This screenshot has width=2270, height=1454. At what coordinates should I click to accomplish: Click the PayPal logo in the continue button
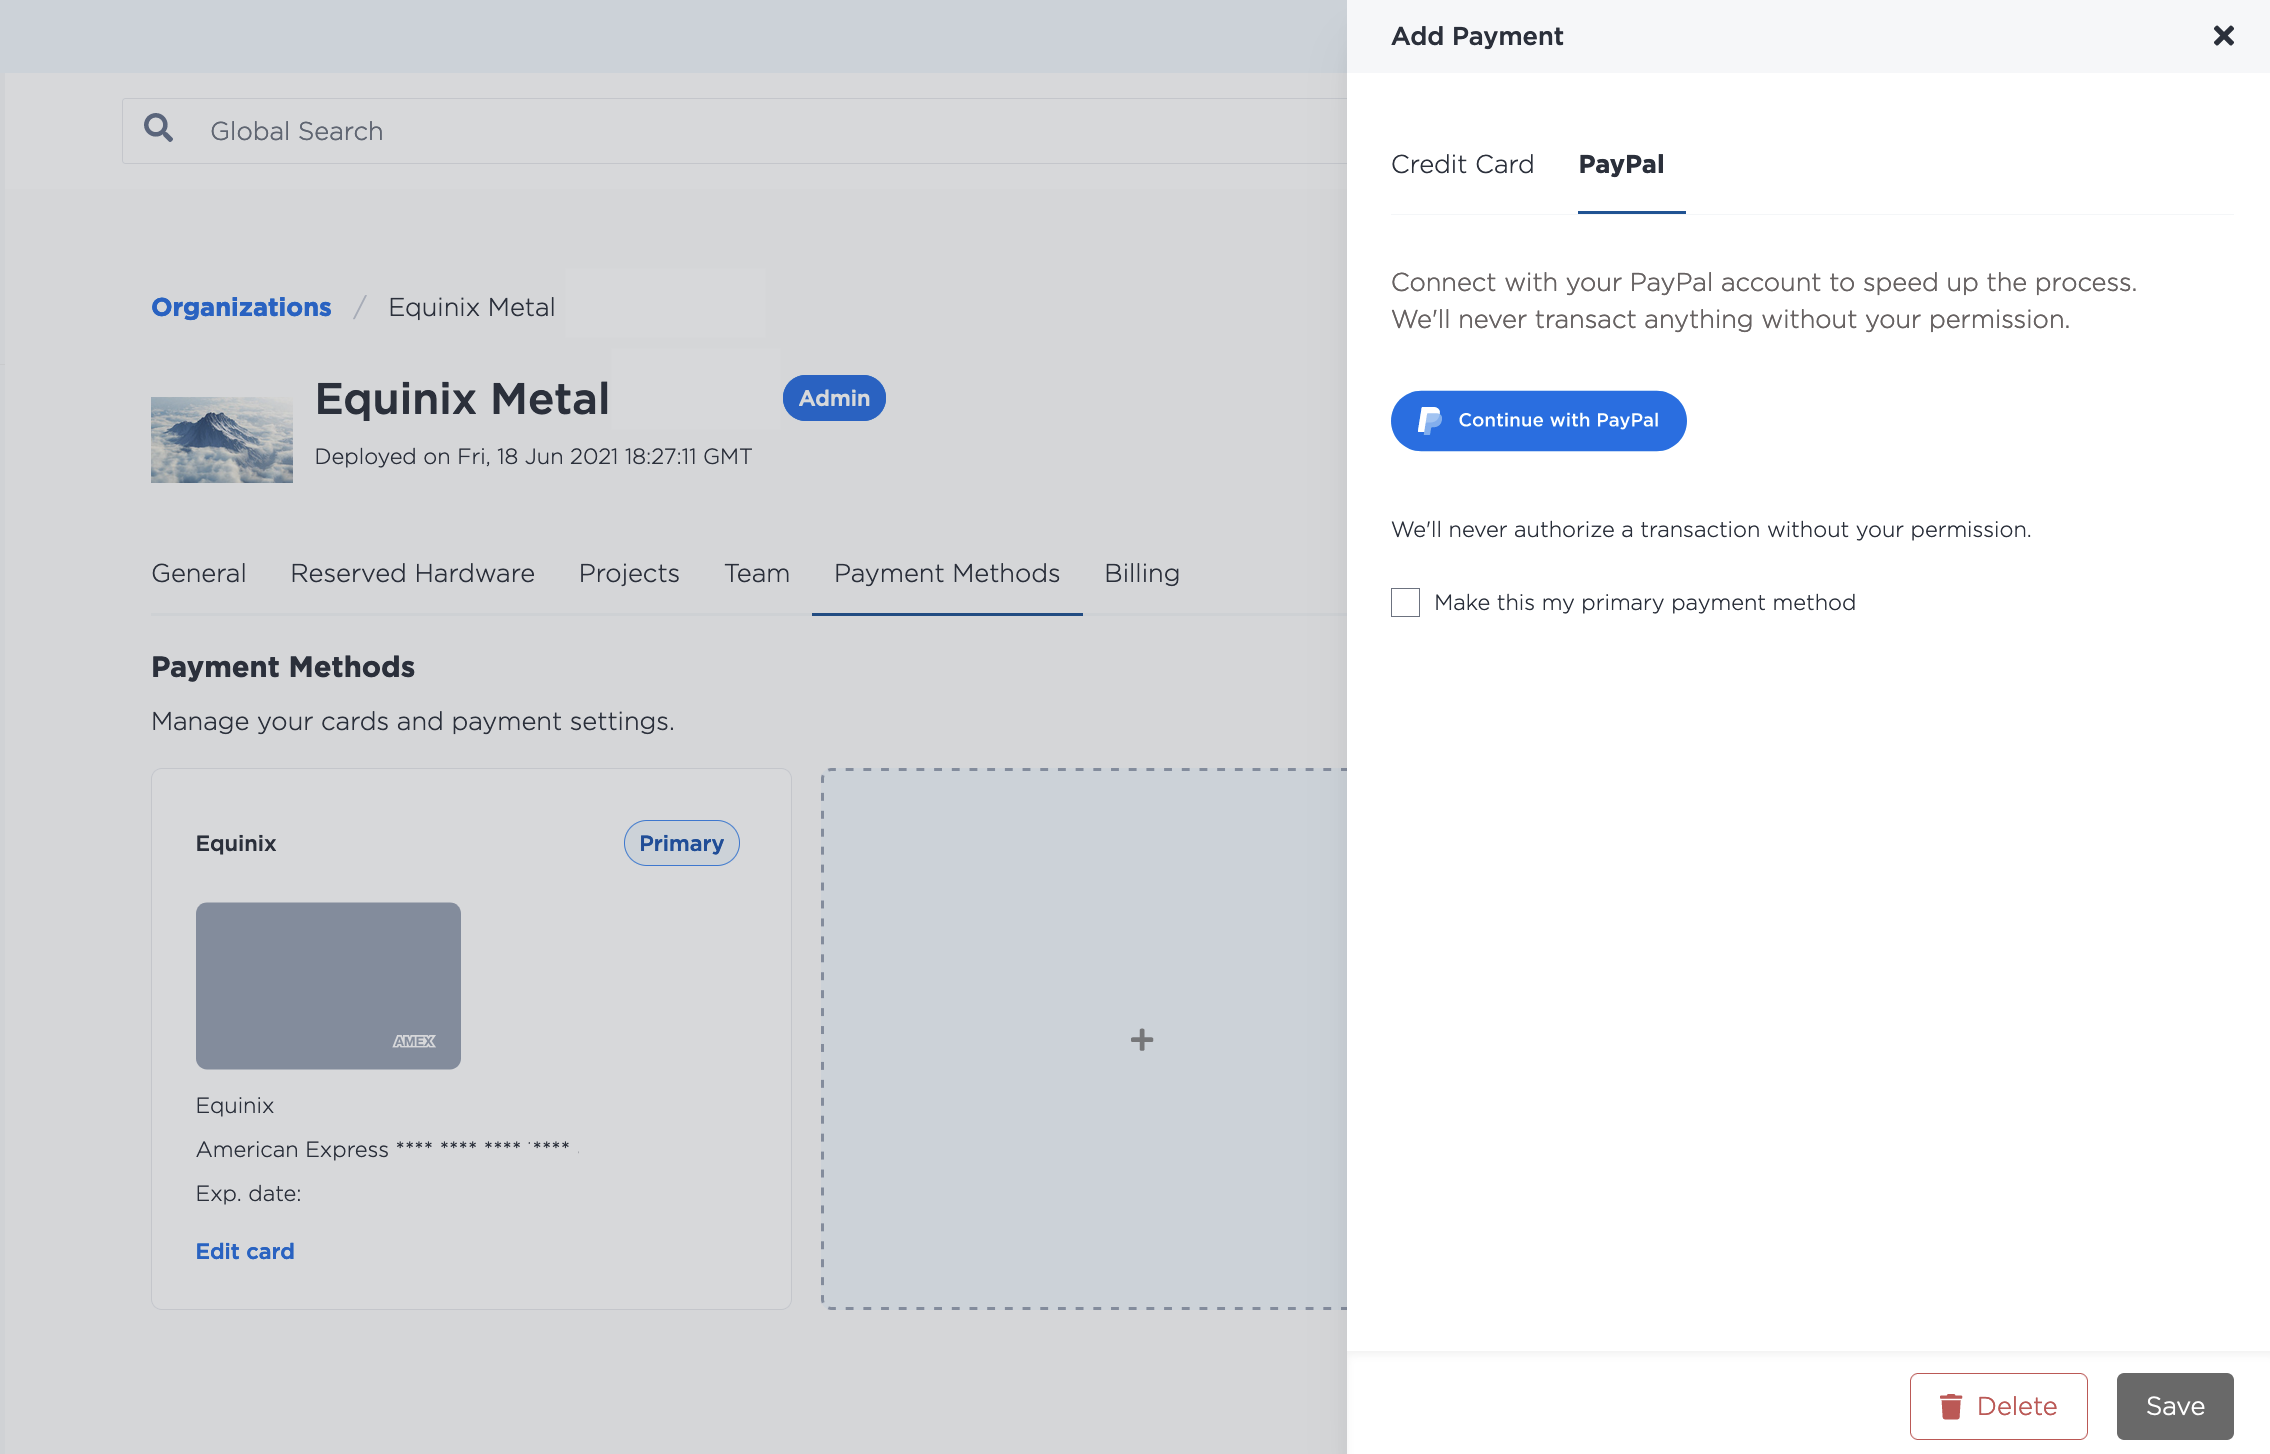click(1430, 421)
